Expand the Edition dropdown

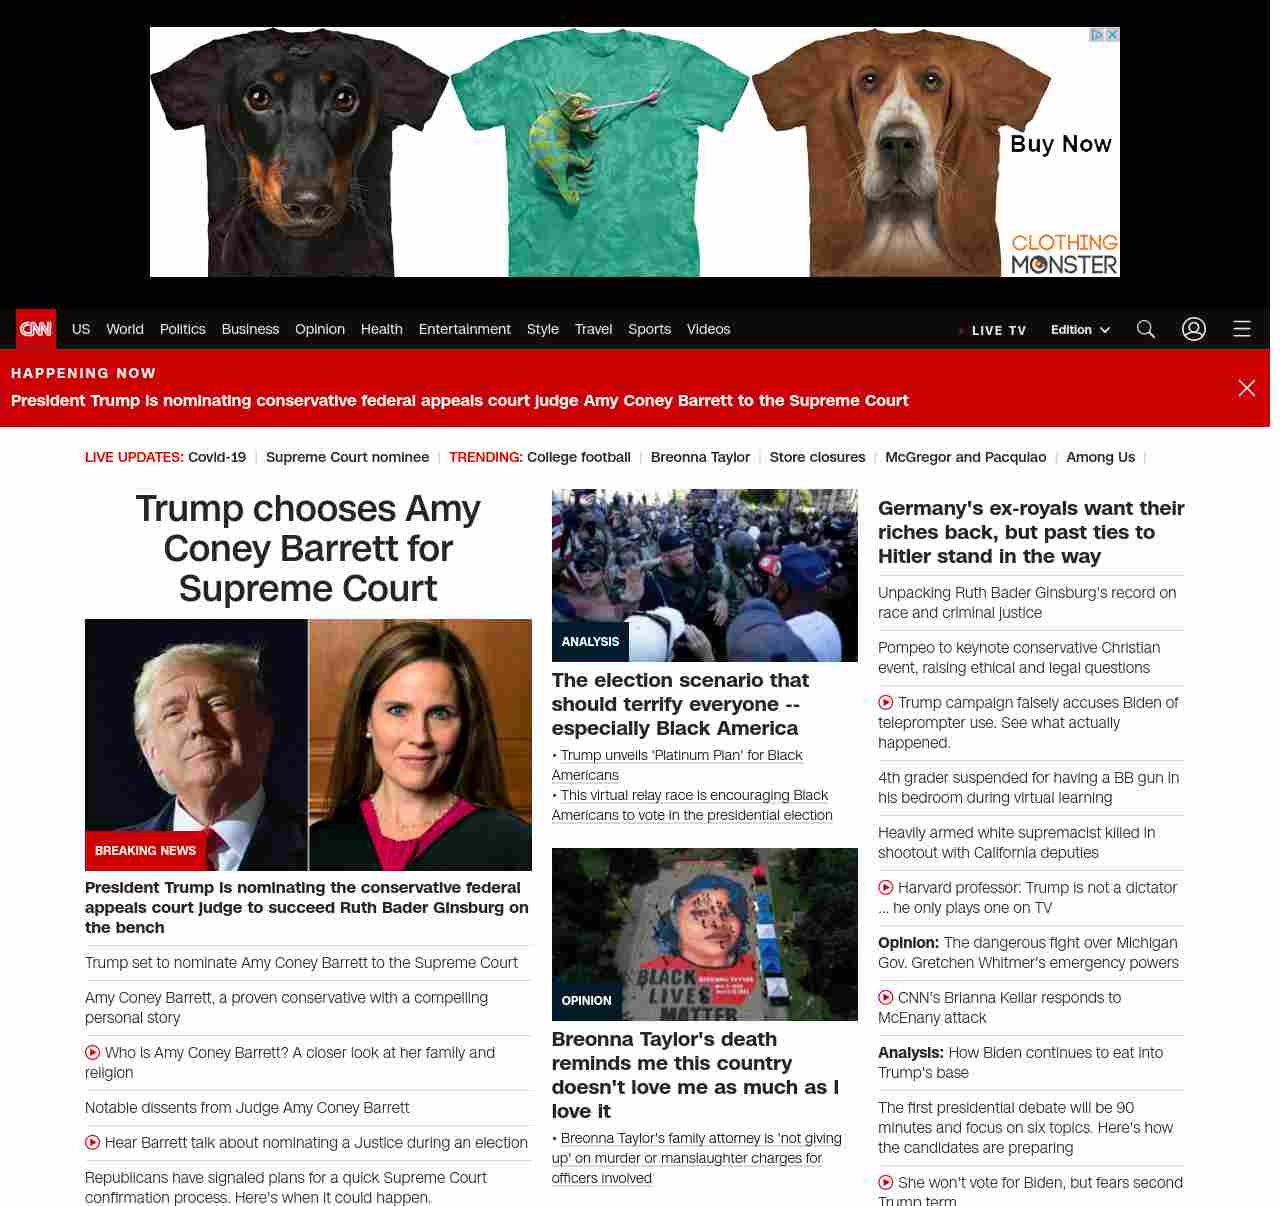(x=1080, y=330)
